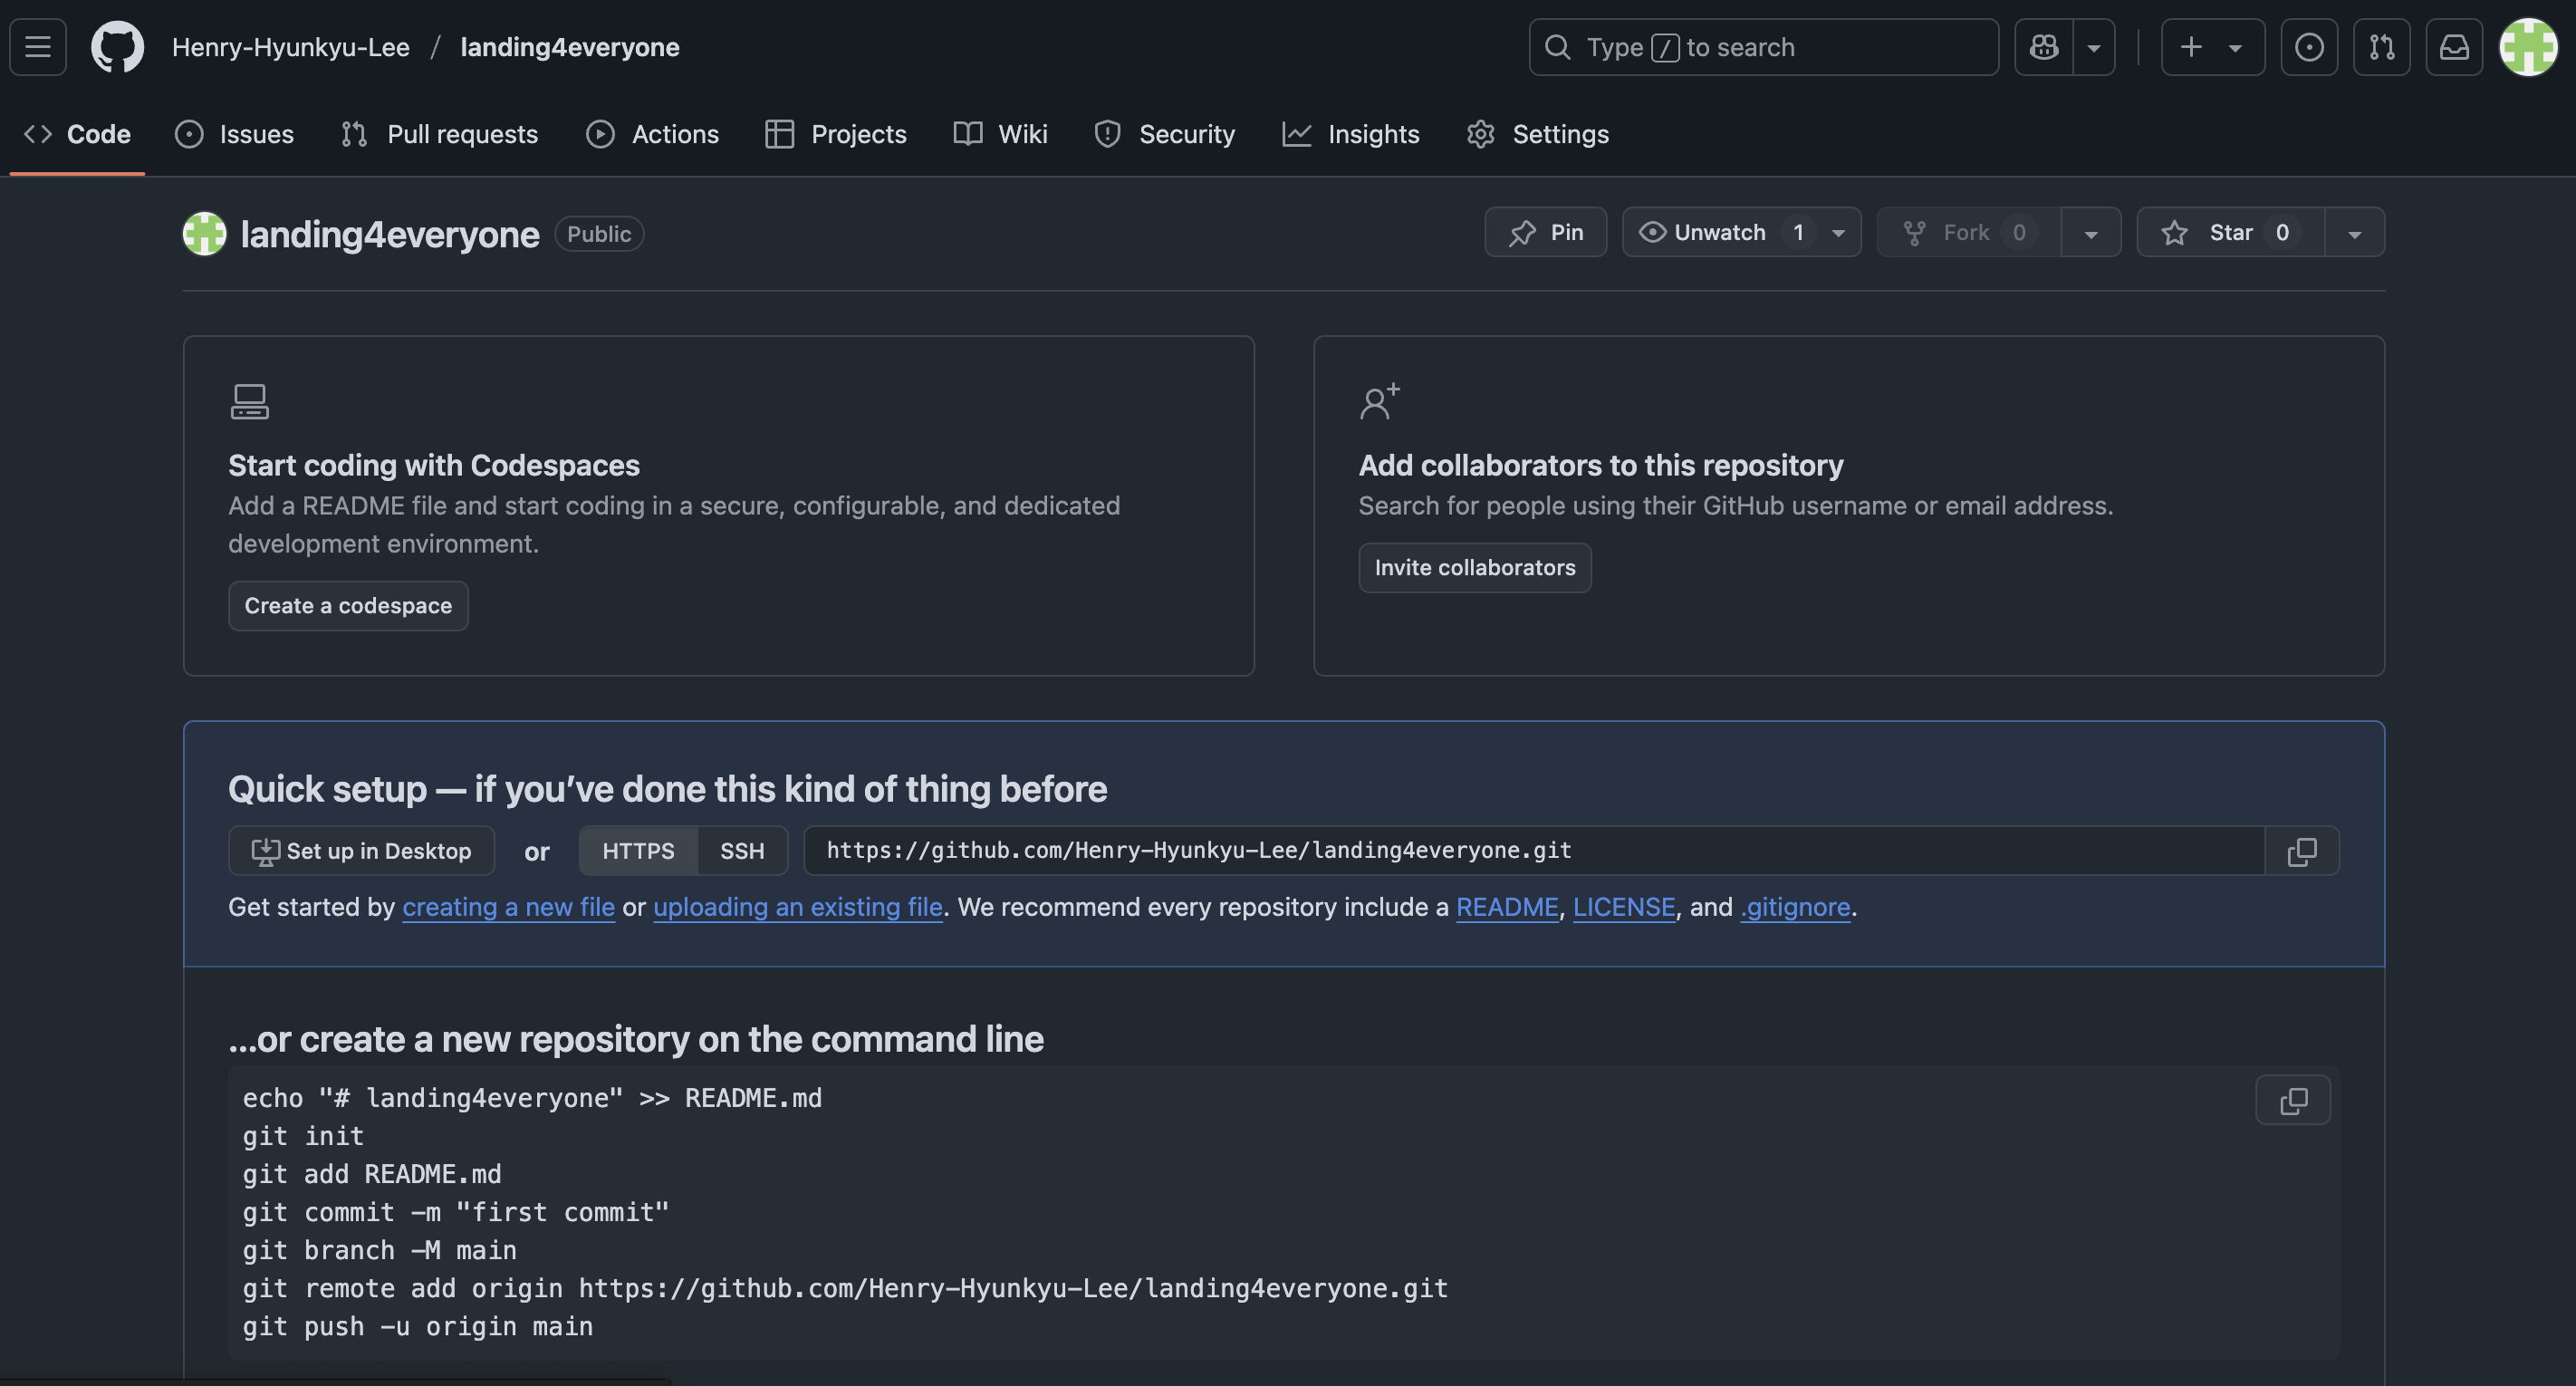Copy the clone URL to clipboard
This screenshot has width=2576, height=1386.
click(2302, 851)
